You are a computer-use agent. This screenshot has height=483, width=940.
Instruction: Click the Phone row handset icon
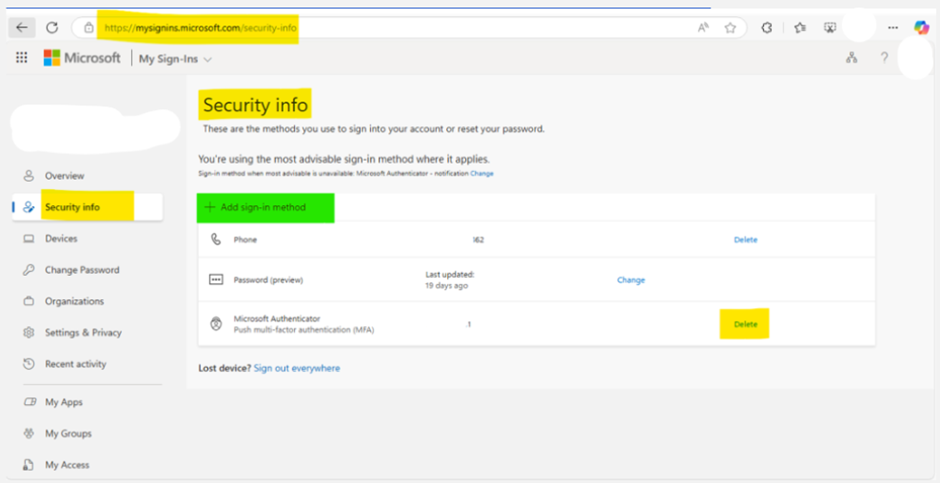point(216,240)
